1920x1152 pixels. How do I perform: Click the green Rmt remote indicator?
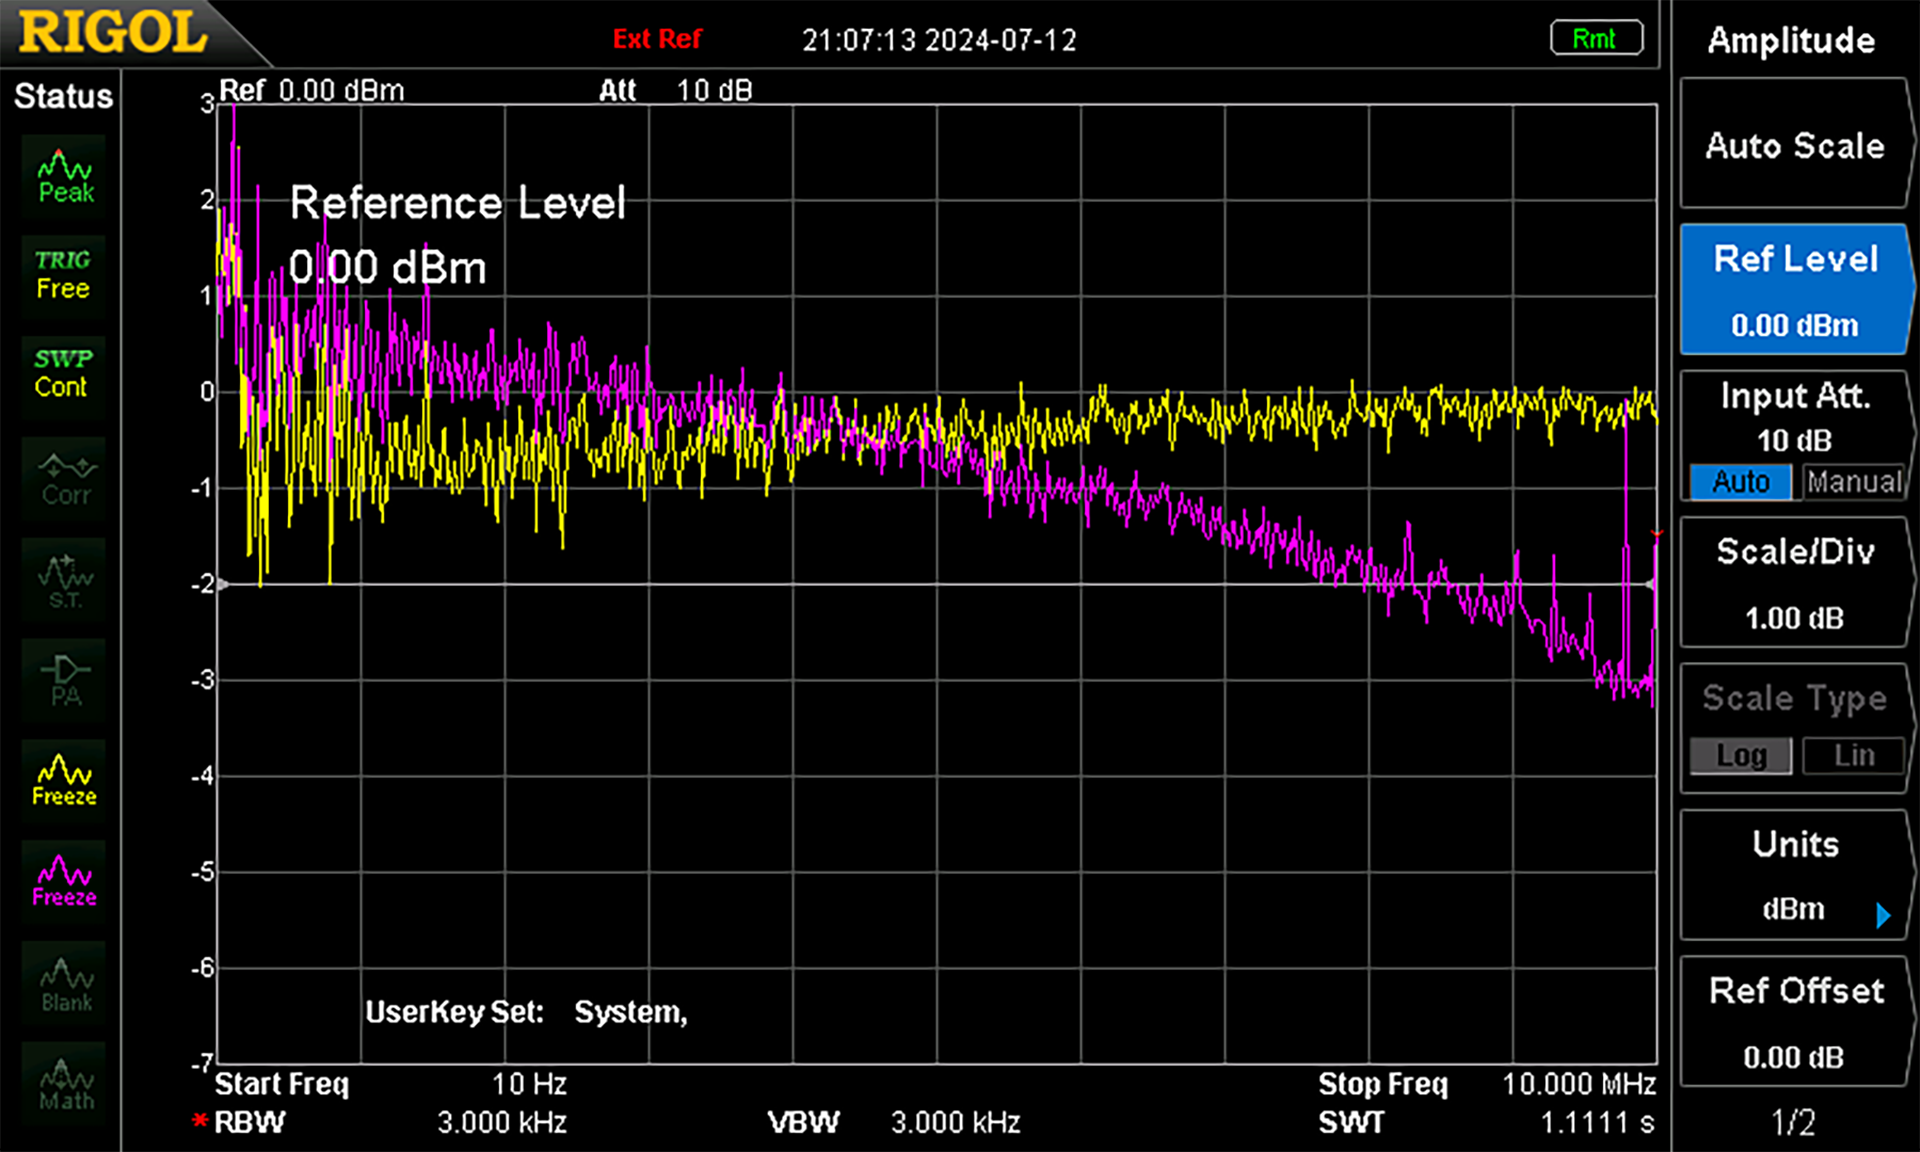pyautogui.click(x=1596, y=38)
